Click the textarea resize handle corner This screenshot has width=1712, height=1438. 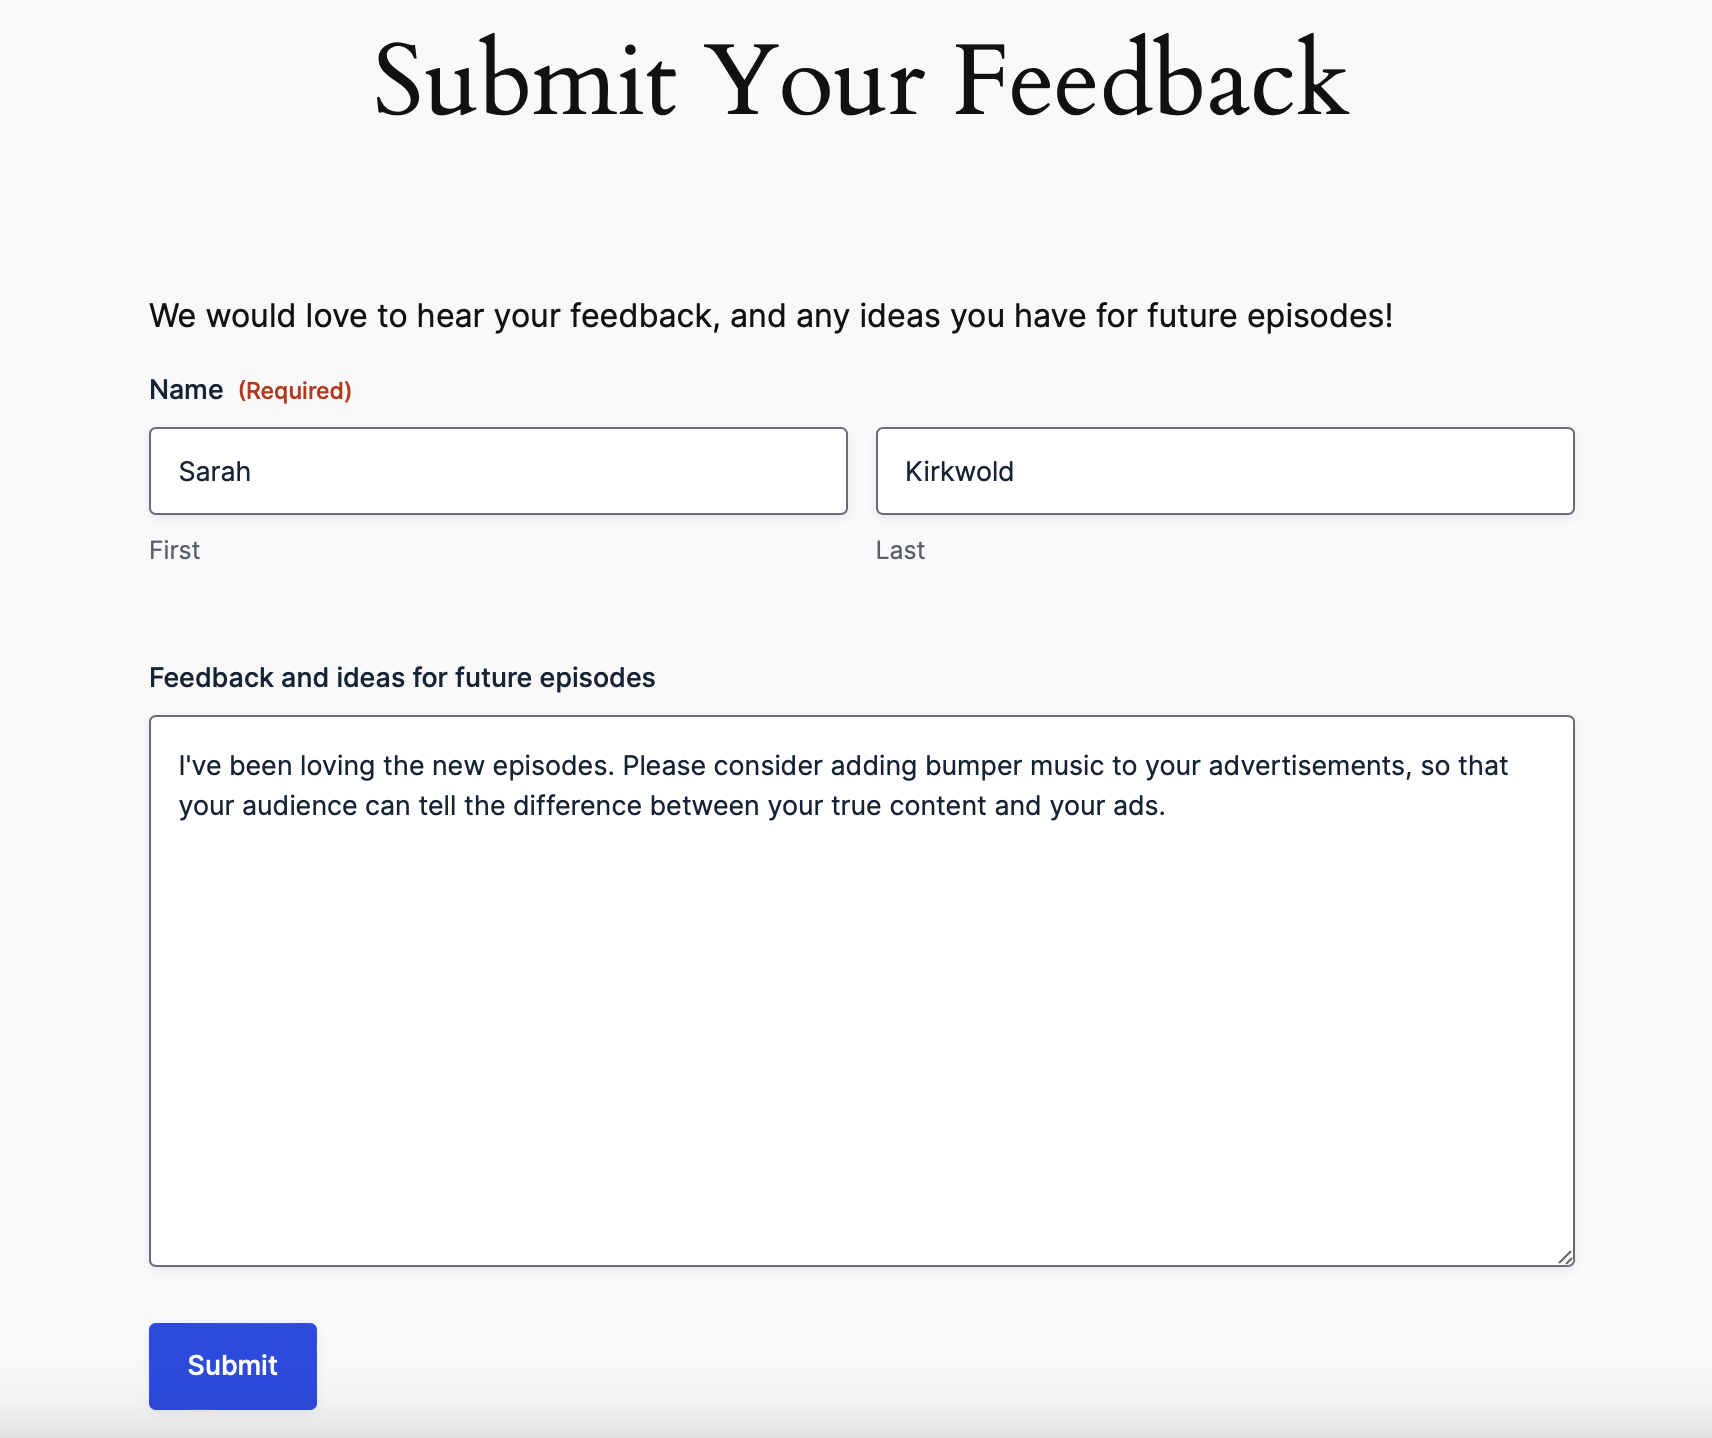click(x=1565, y=1257)
